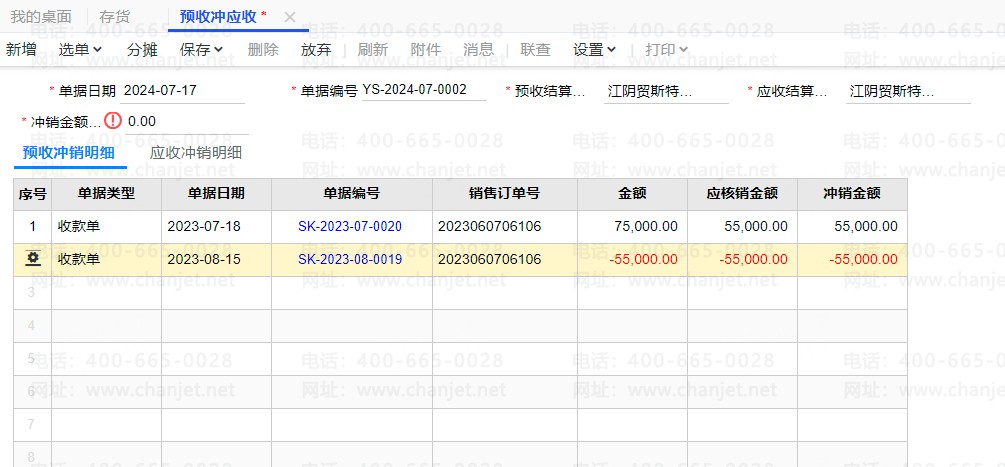Click the 单据编号 field YS-2024-07-0002
Image resolution: width=1005 pixels, height=467 pixels.
coord(424,90)
